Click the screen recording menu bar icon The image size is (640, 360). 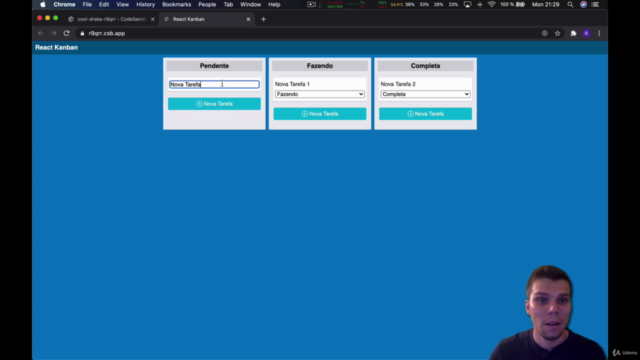click(x=311, y=4)
